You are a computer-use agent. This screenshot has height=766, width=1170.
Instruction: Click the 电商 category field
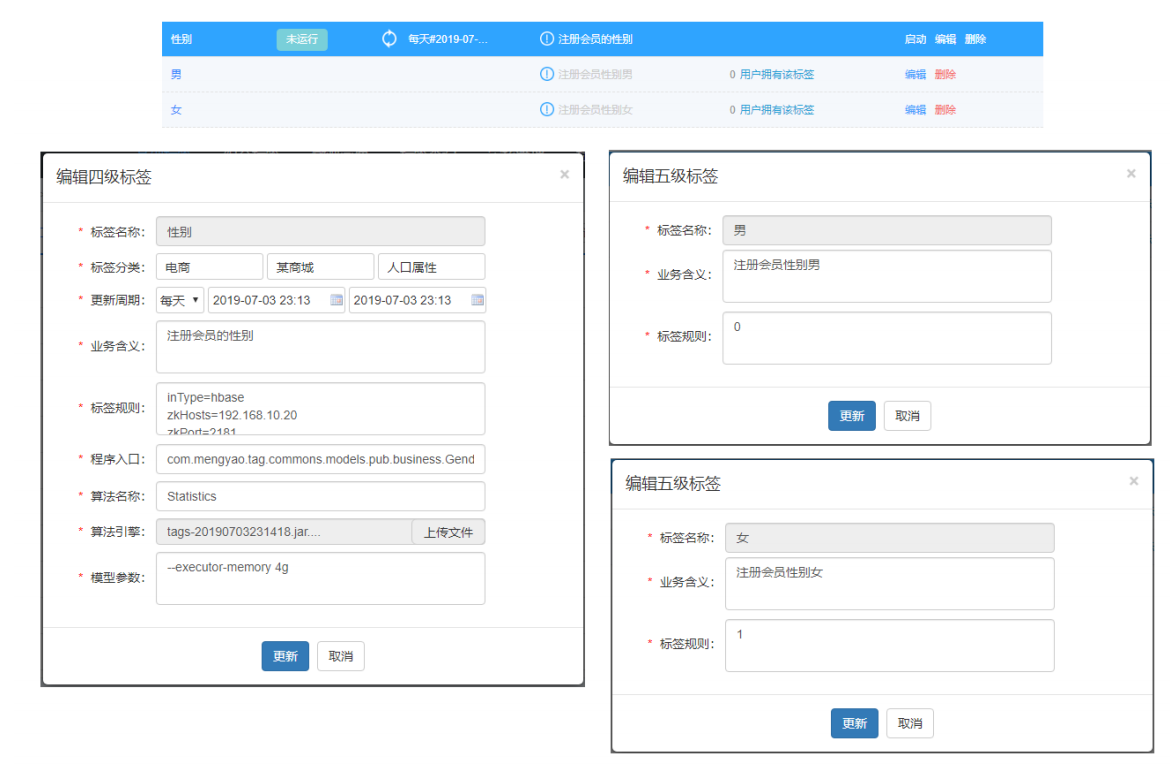[x=210, y=267]
